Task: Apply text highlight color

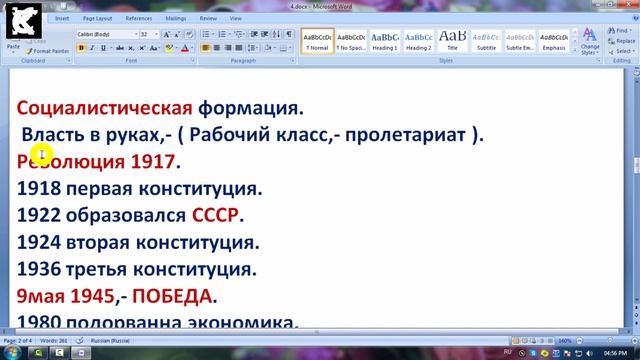Action: pyautogui.click(x=168, y=48)
